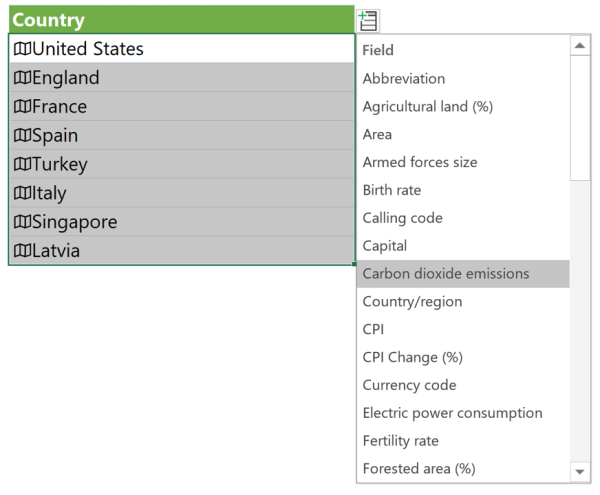
Task: Choose the Abbreviation field
Action: [x=404, y=79]
